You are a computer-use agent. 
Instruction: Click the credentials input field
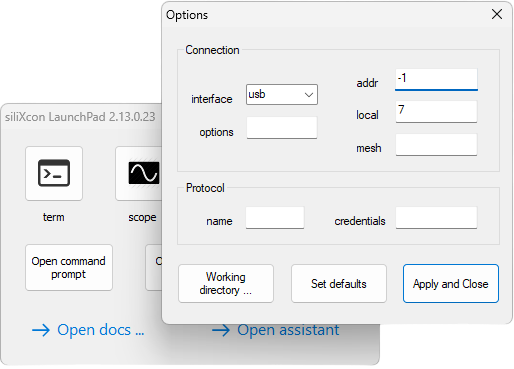click(x=436, y=218)
